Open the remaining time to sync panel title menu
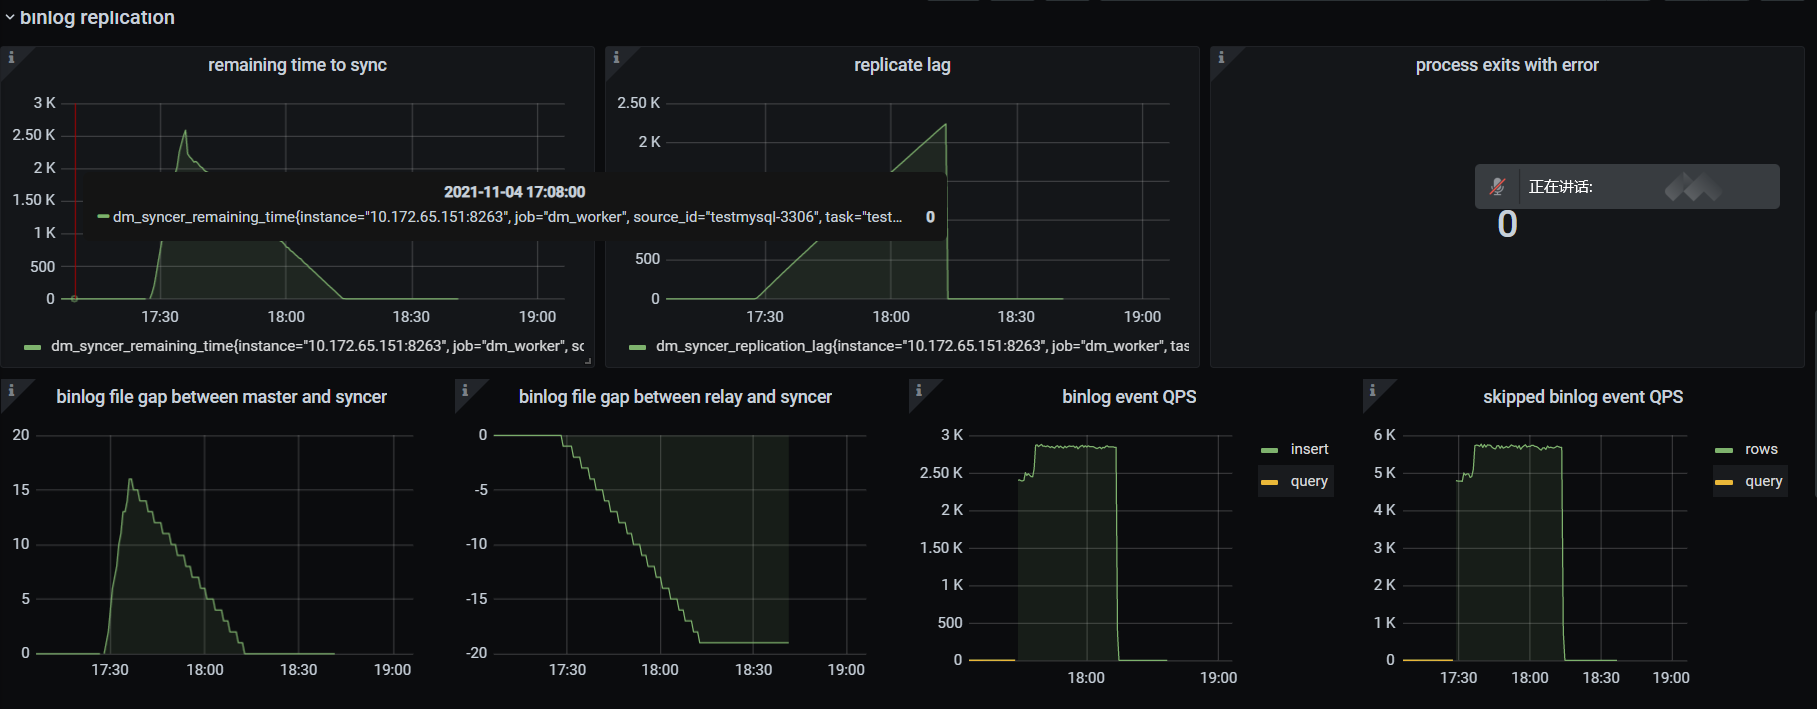 point(297,65)
